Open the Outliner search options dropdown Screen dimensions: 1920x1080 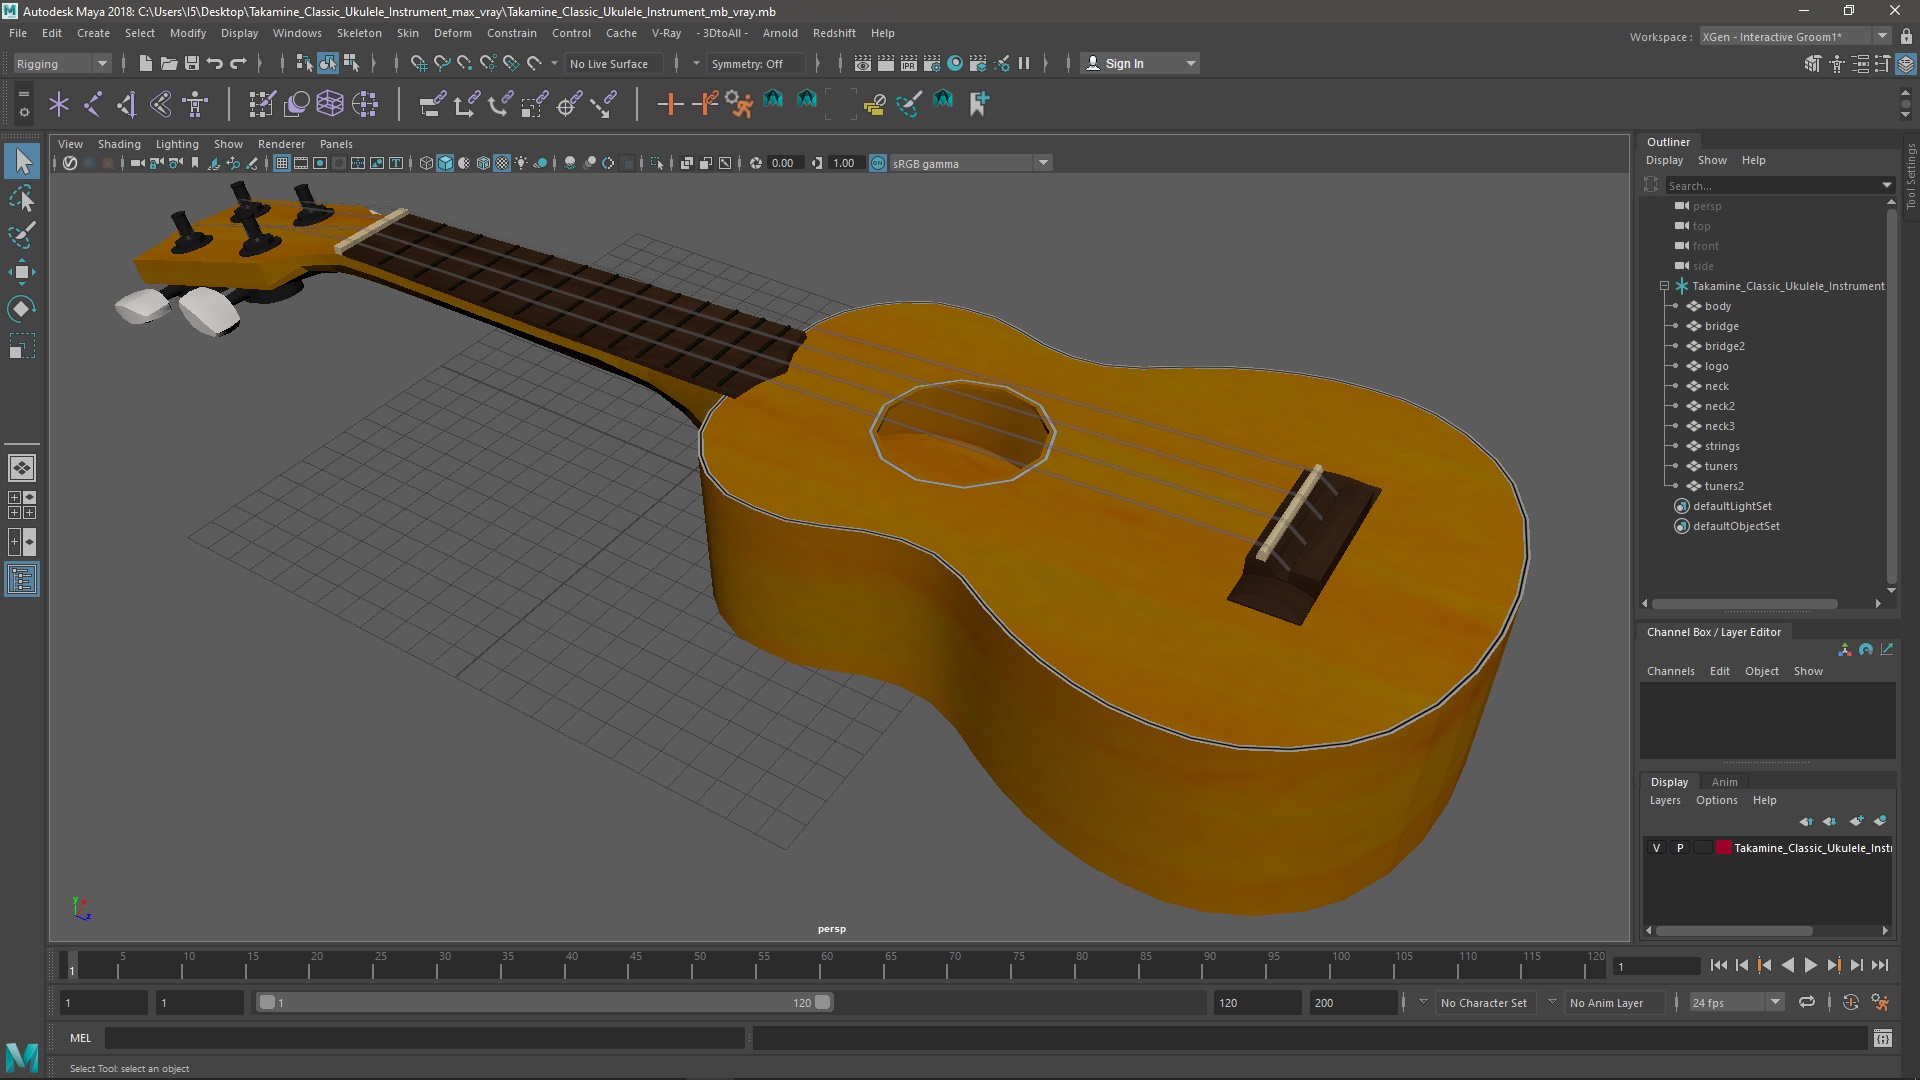(x=1886, y=185)
